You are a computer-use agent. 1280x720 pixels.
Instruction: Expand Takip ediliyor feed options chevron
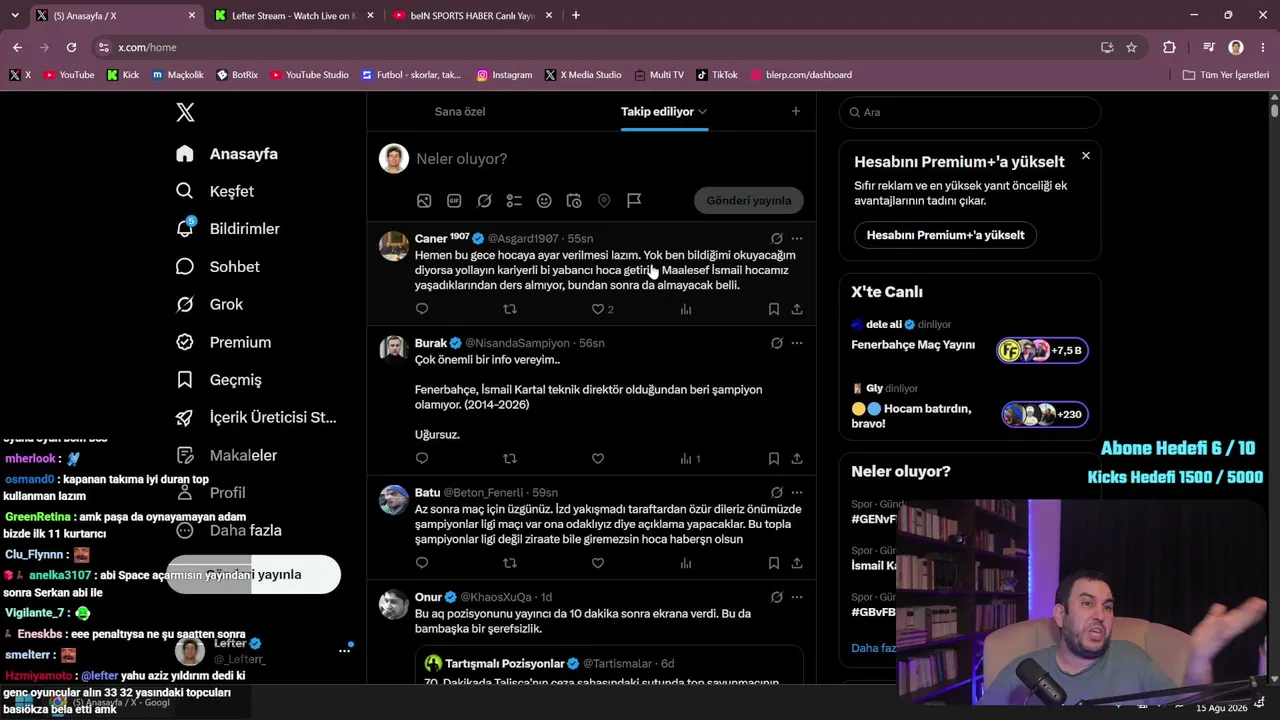coord(703,112)
